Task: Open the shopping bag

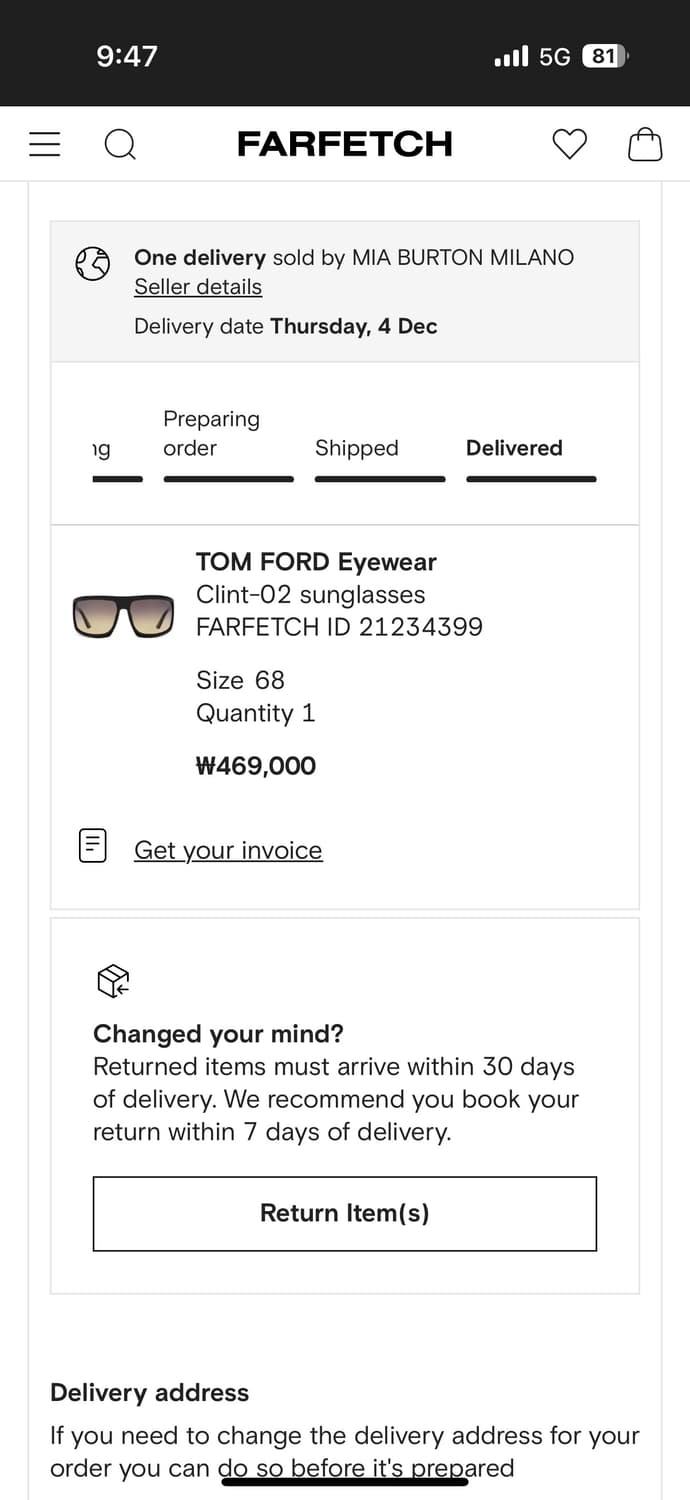Action: (x=645, y=145)
